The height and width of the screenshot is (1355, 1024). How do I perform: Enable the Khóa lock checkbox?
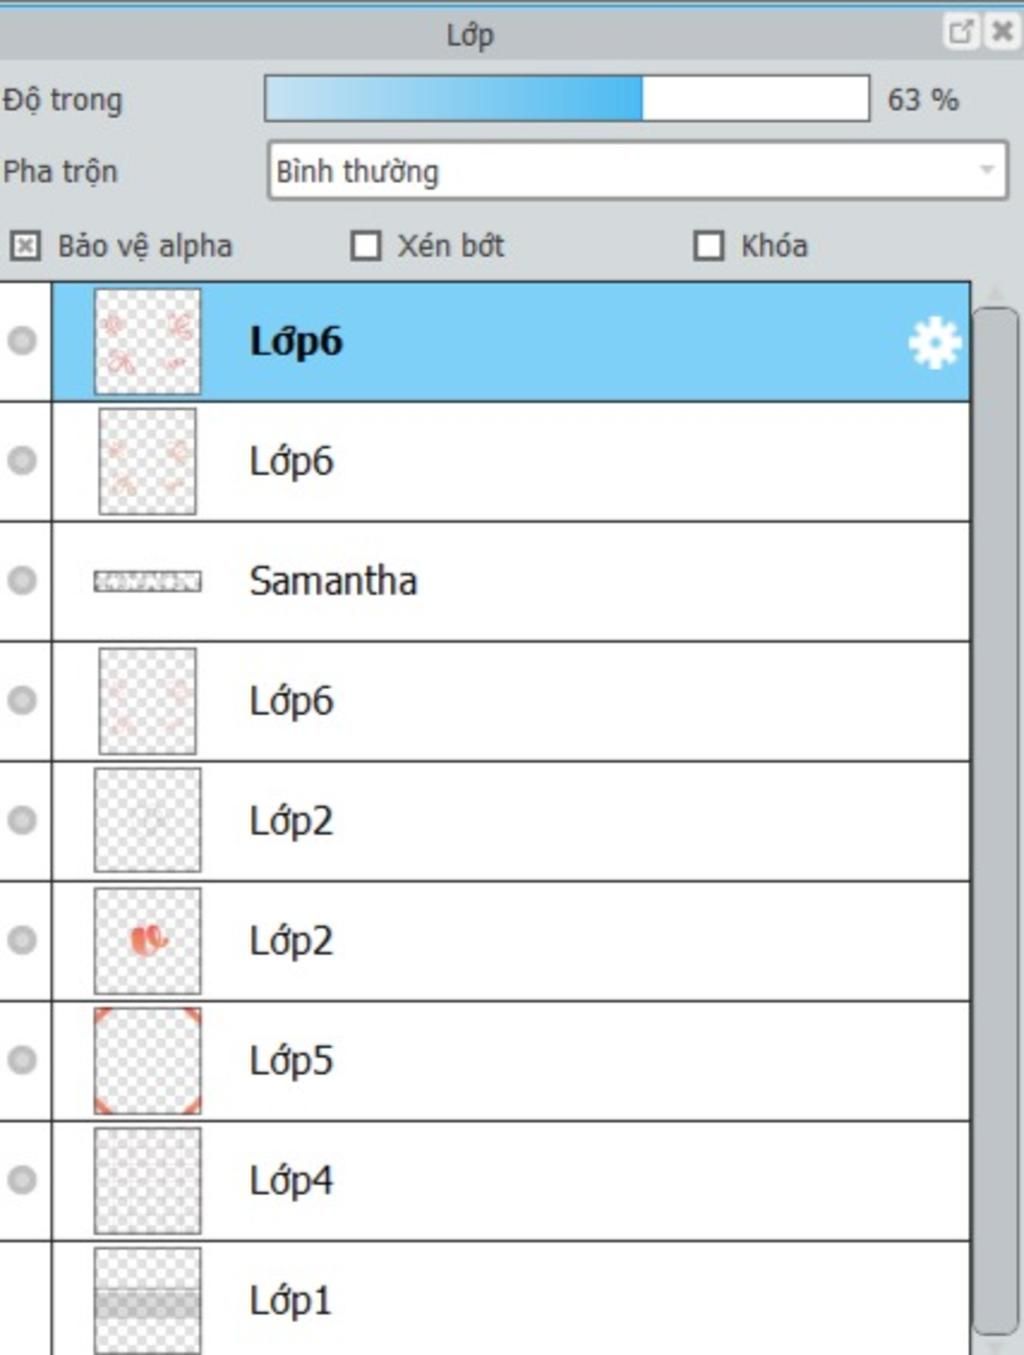coord(709,246)
